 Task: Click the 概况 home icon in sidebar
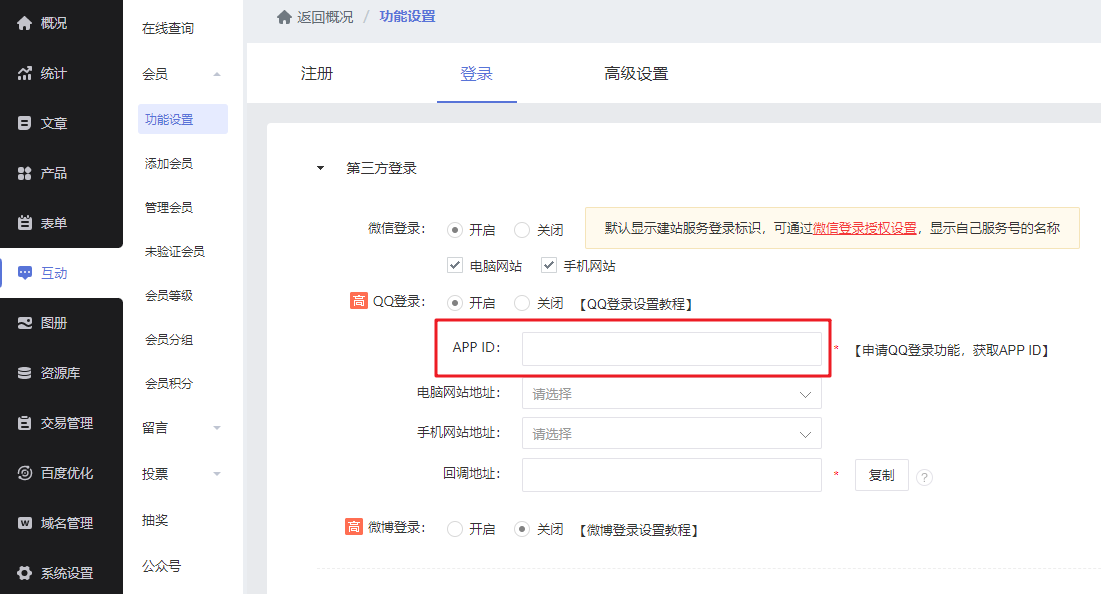tap(25, 23)
